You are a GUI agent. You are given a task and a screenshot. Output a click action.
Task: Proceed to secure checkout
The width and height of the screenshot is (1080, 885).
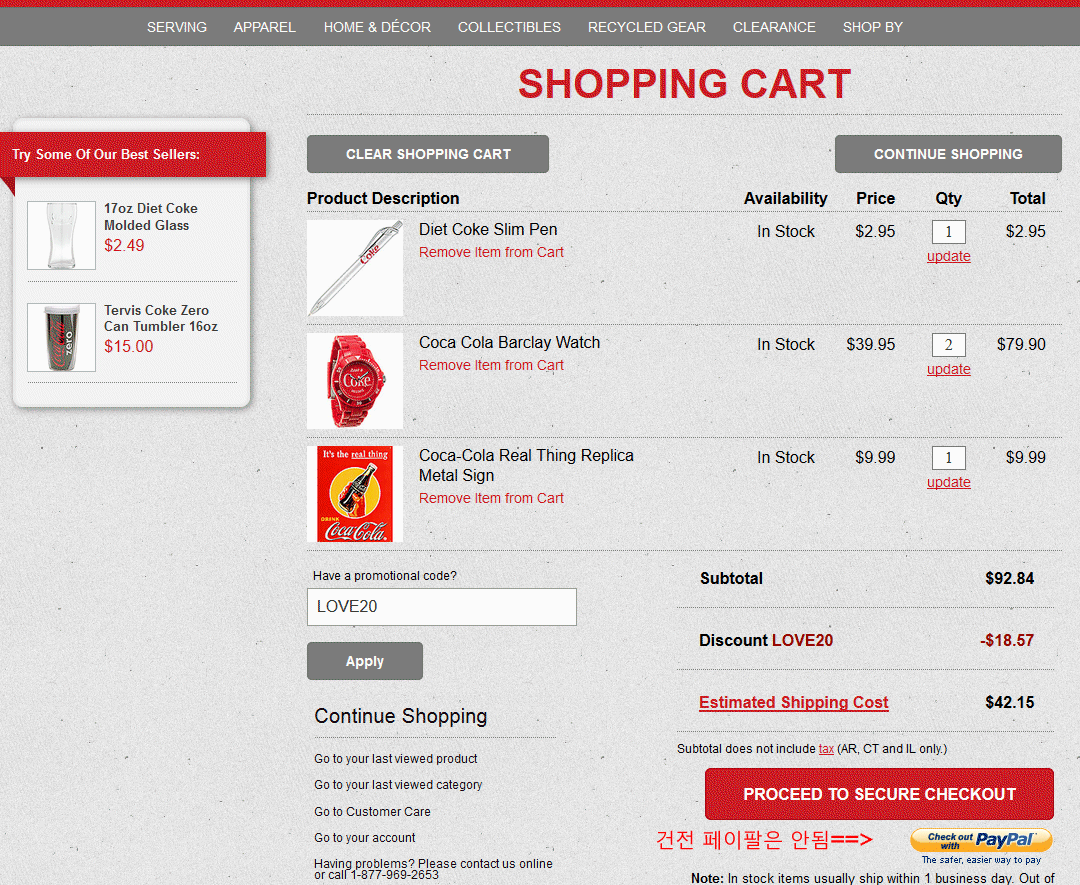(879, 794)
